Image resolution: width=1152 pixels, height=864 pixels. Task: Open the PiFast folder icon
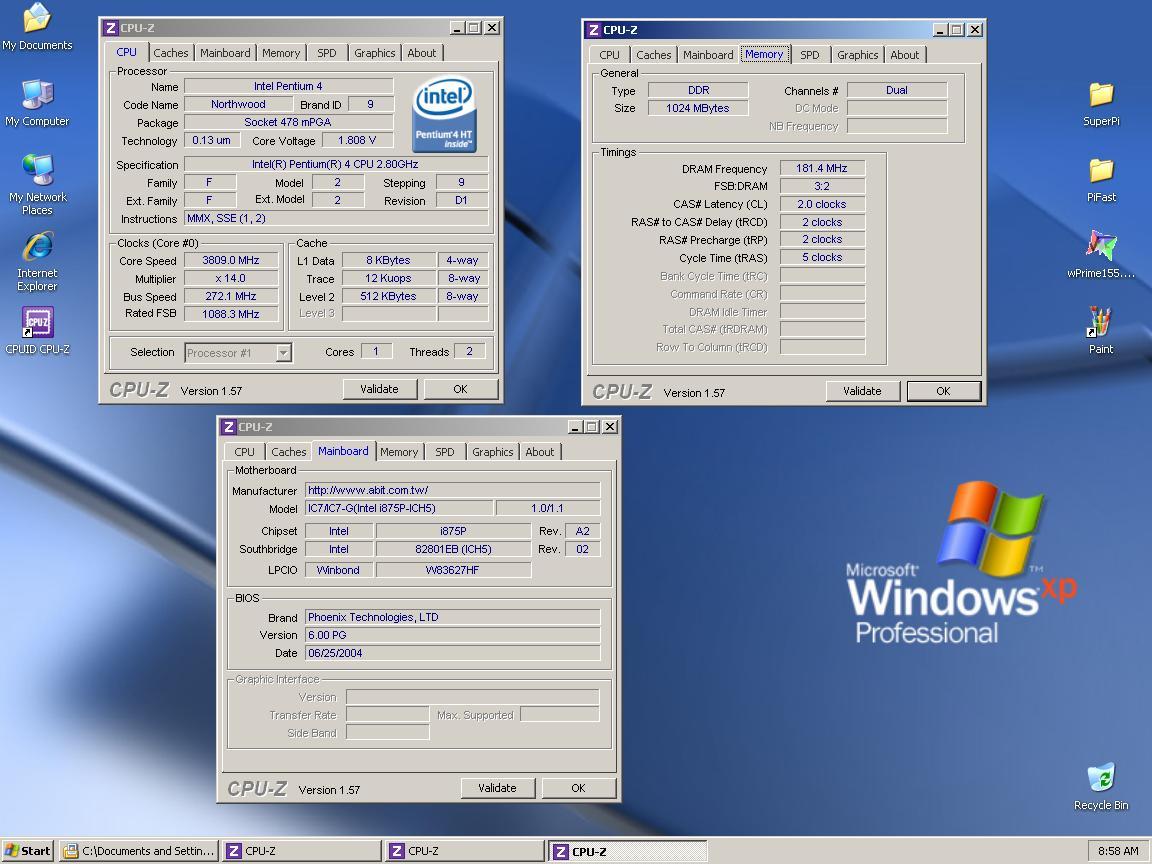pyautogui.click(x=1101, y=180)
